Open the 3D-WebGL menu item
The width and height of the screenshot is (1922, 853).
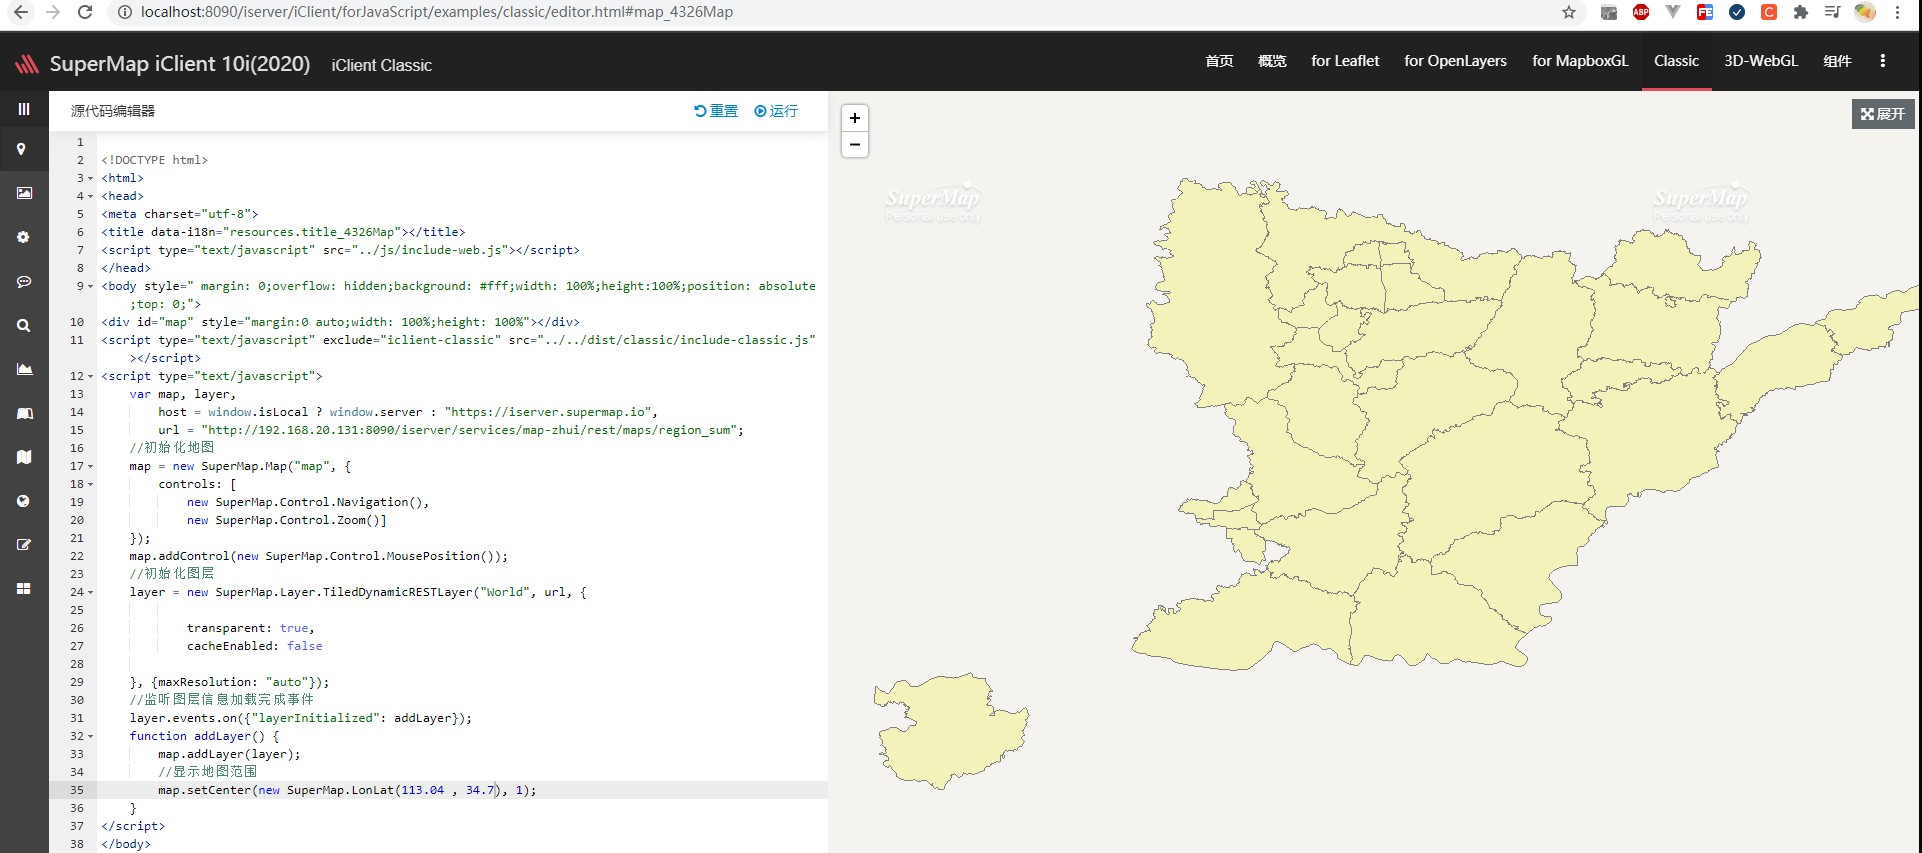click(1761, 61)
